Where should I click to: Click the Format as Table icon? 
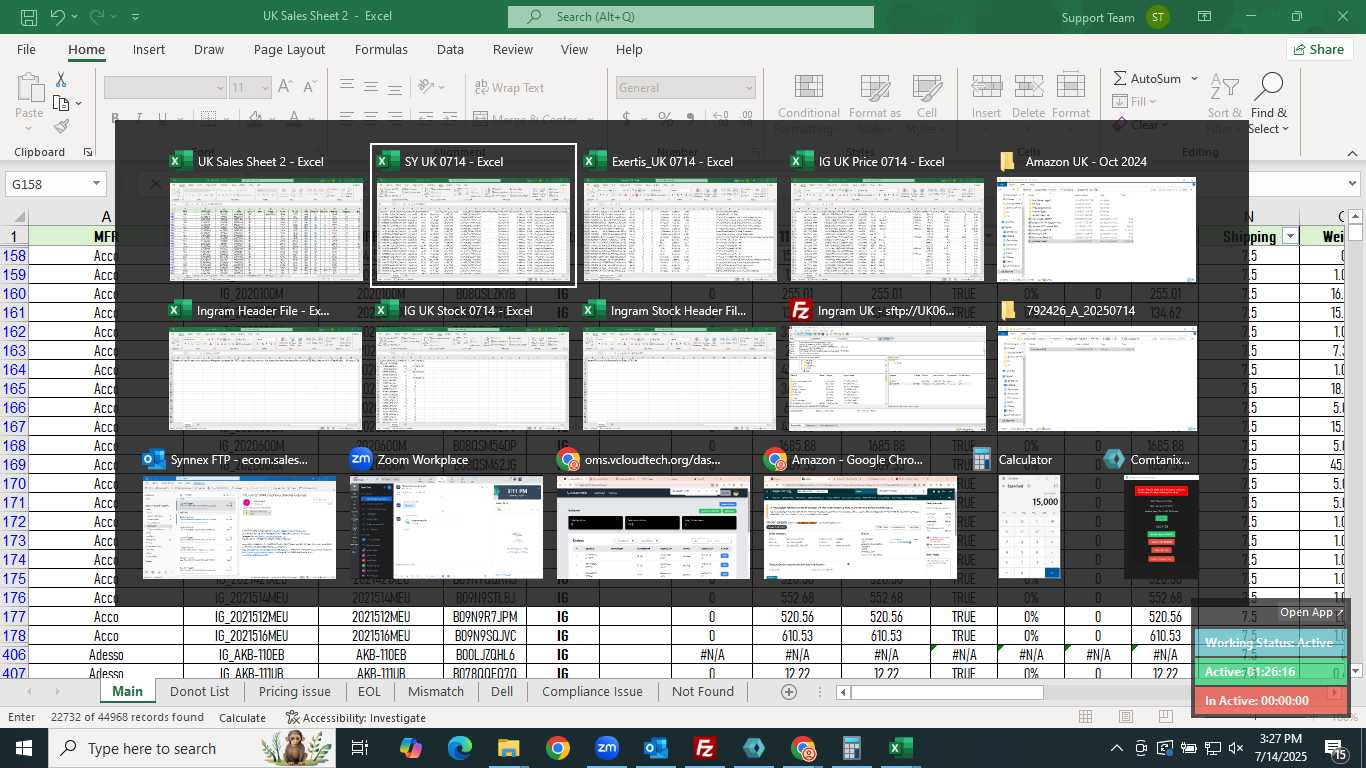pos(875,86)
